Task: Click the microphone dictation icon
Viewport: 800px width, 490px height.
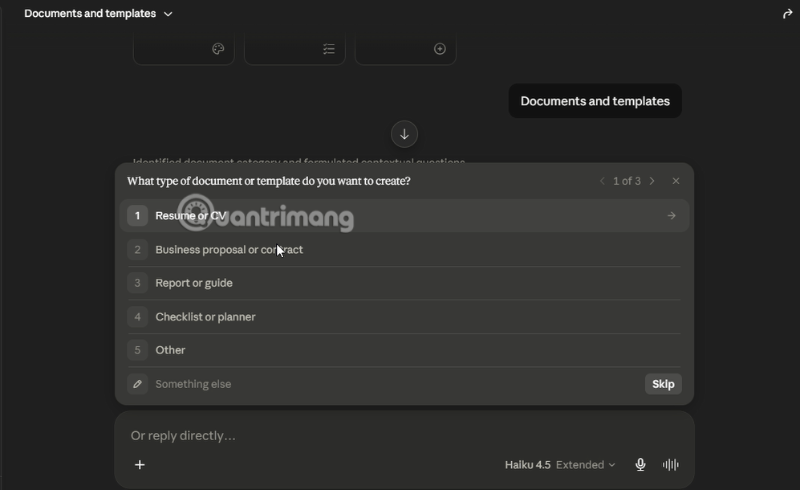Action: coord(640,464)
